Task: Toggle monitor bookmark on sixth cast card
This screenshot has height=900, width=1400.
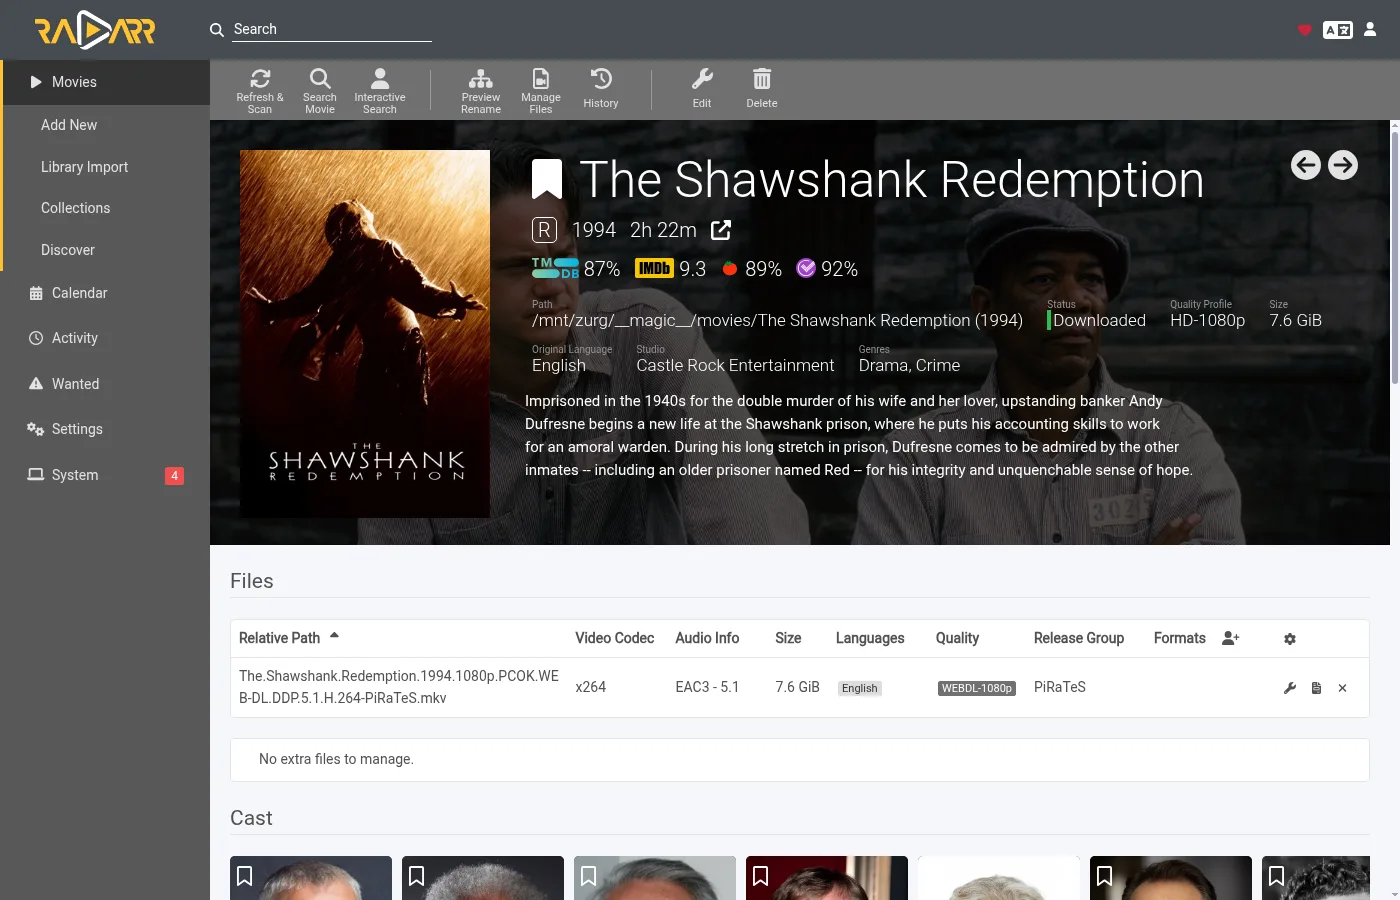Action: tap(1105, 876)
